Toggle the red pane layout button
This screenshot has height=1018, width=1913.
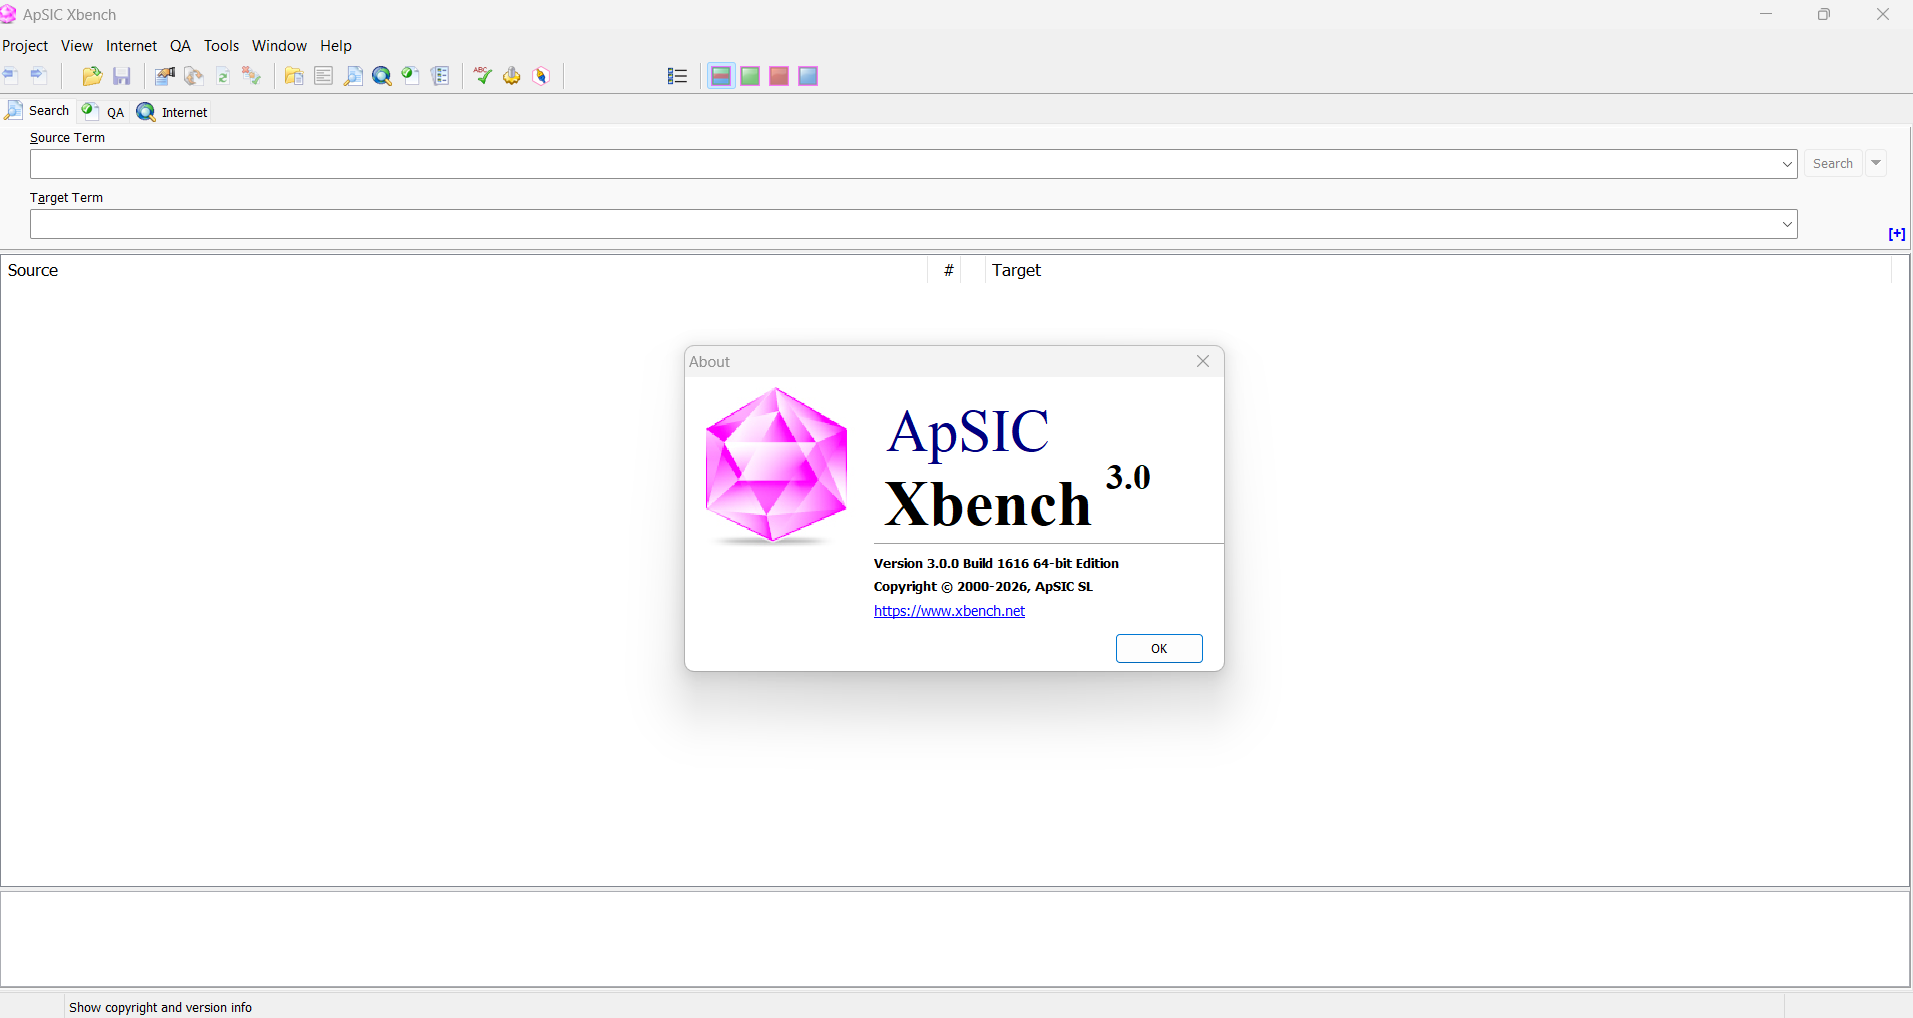coord(779,76)
